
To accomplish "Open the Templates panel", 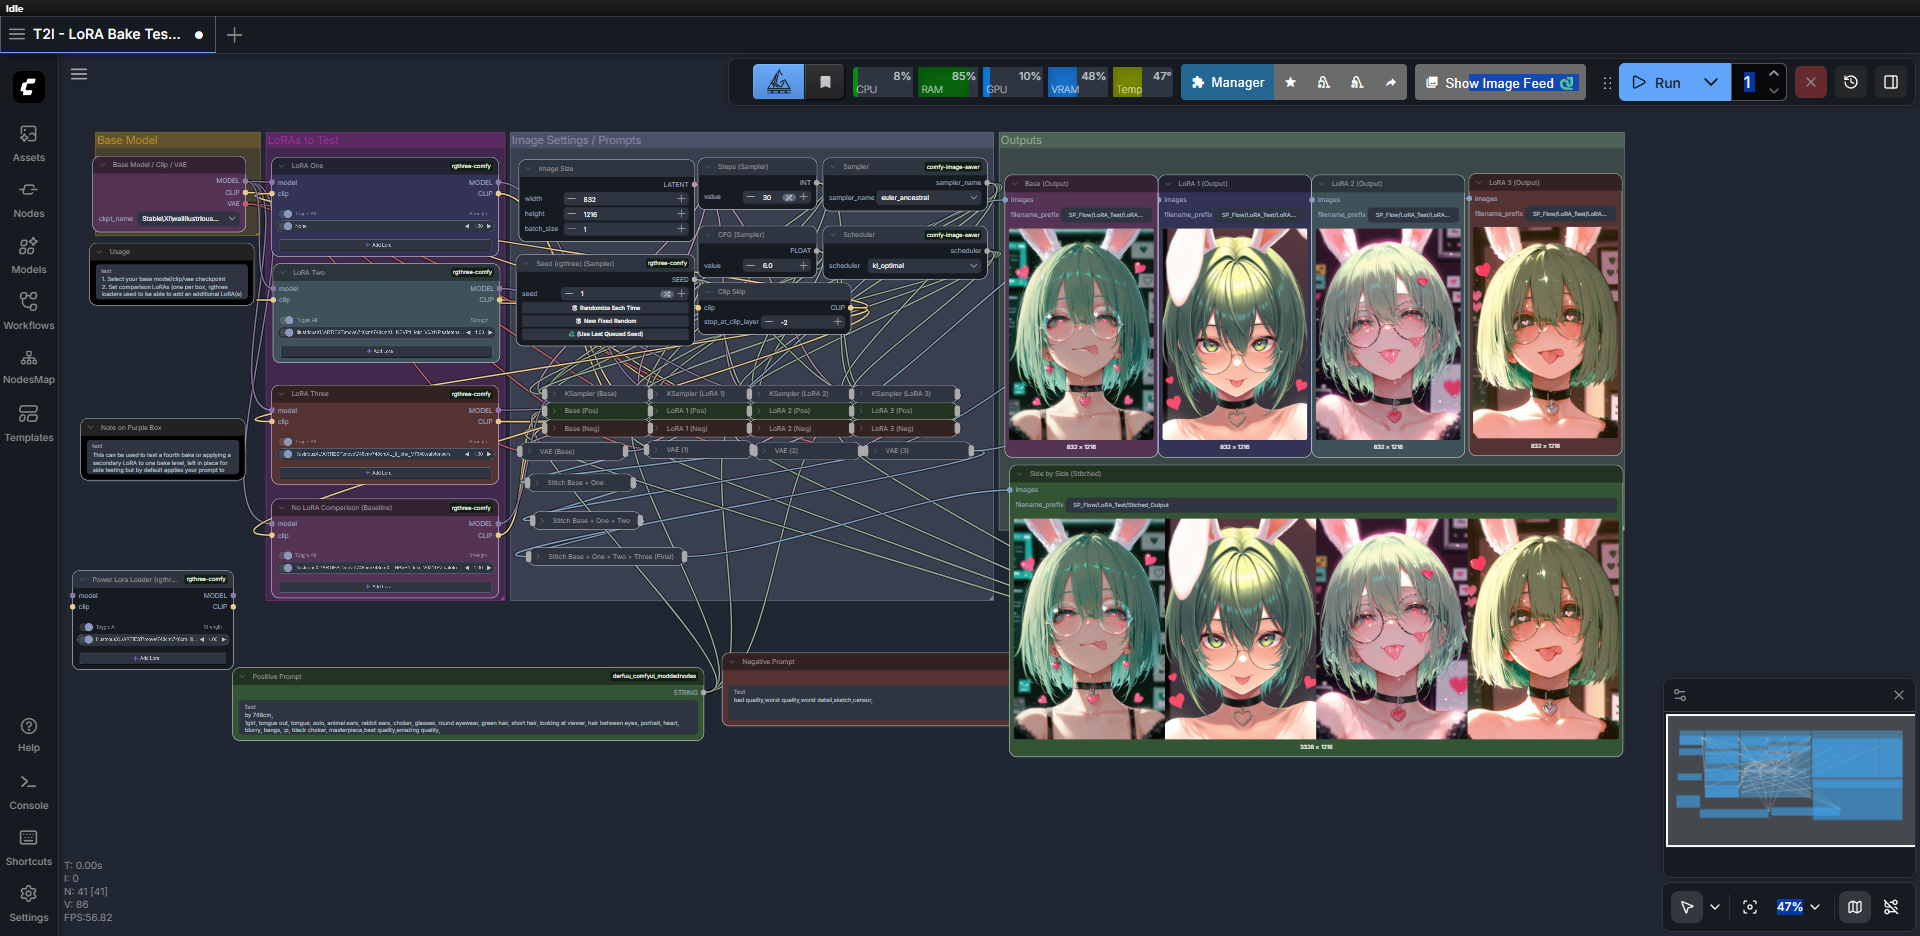I will tap(28, 423).
